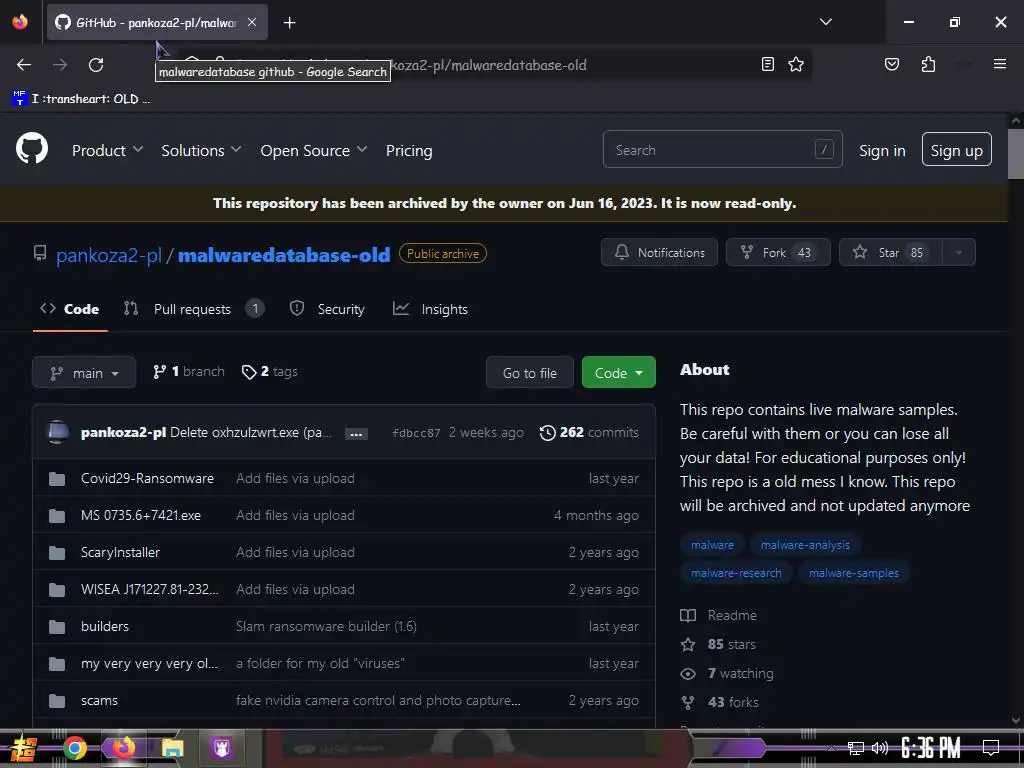Star the repository via Star 85 button
The width and height of the screenshot is (1024, 768).
click(x=891, y=252)
